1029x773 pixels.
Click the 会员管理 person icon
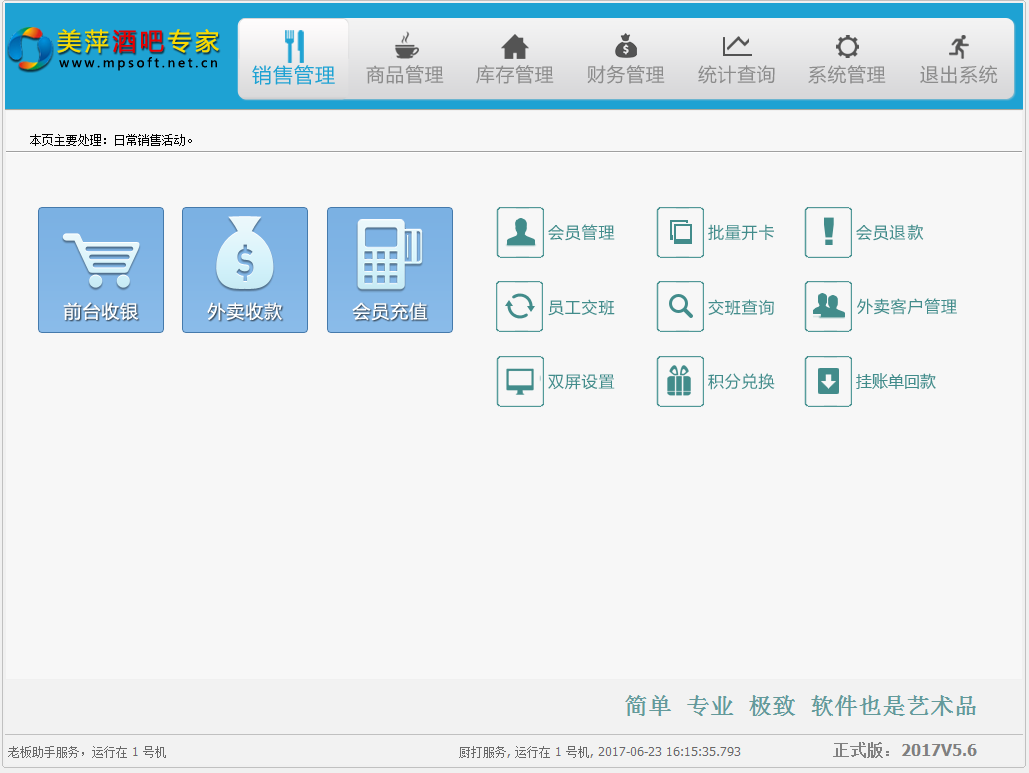520,233
